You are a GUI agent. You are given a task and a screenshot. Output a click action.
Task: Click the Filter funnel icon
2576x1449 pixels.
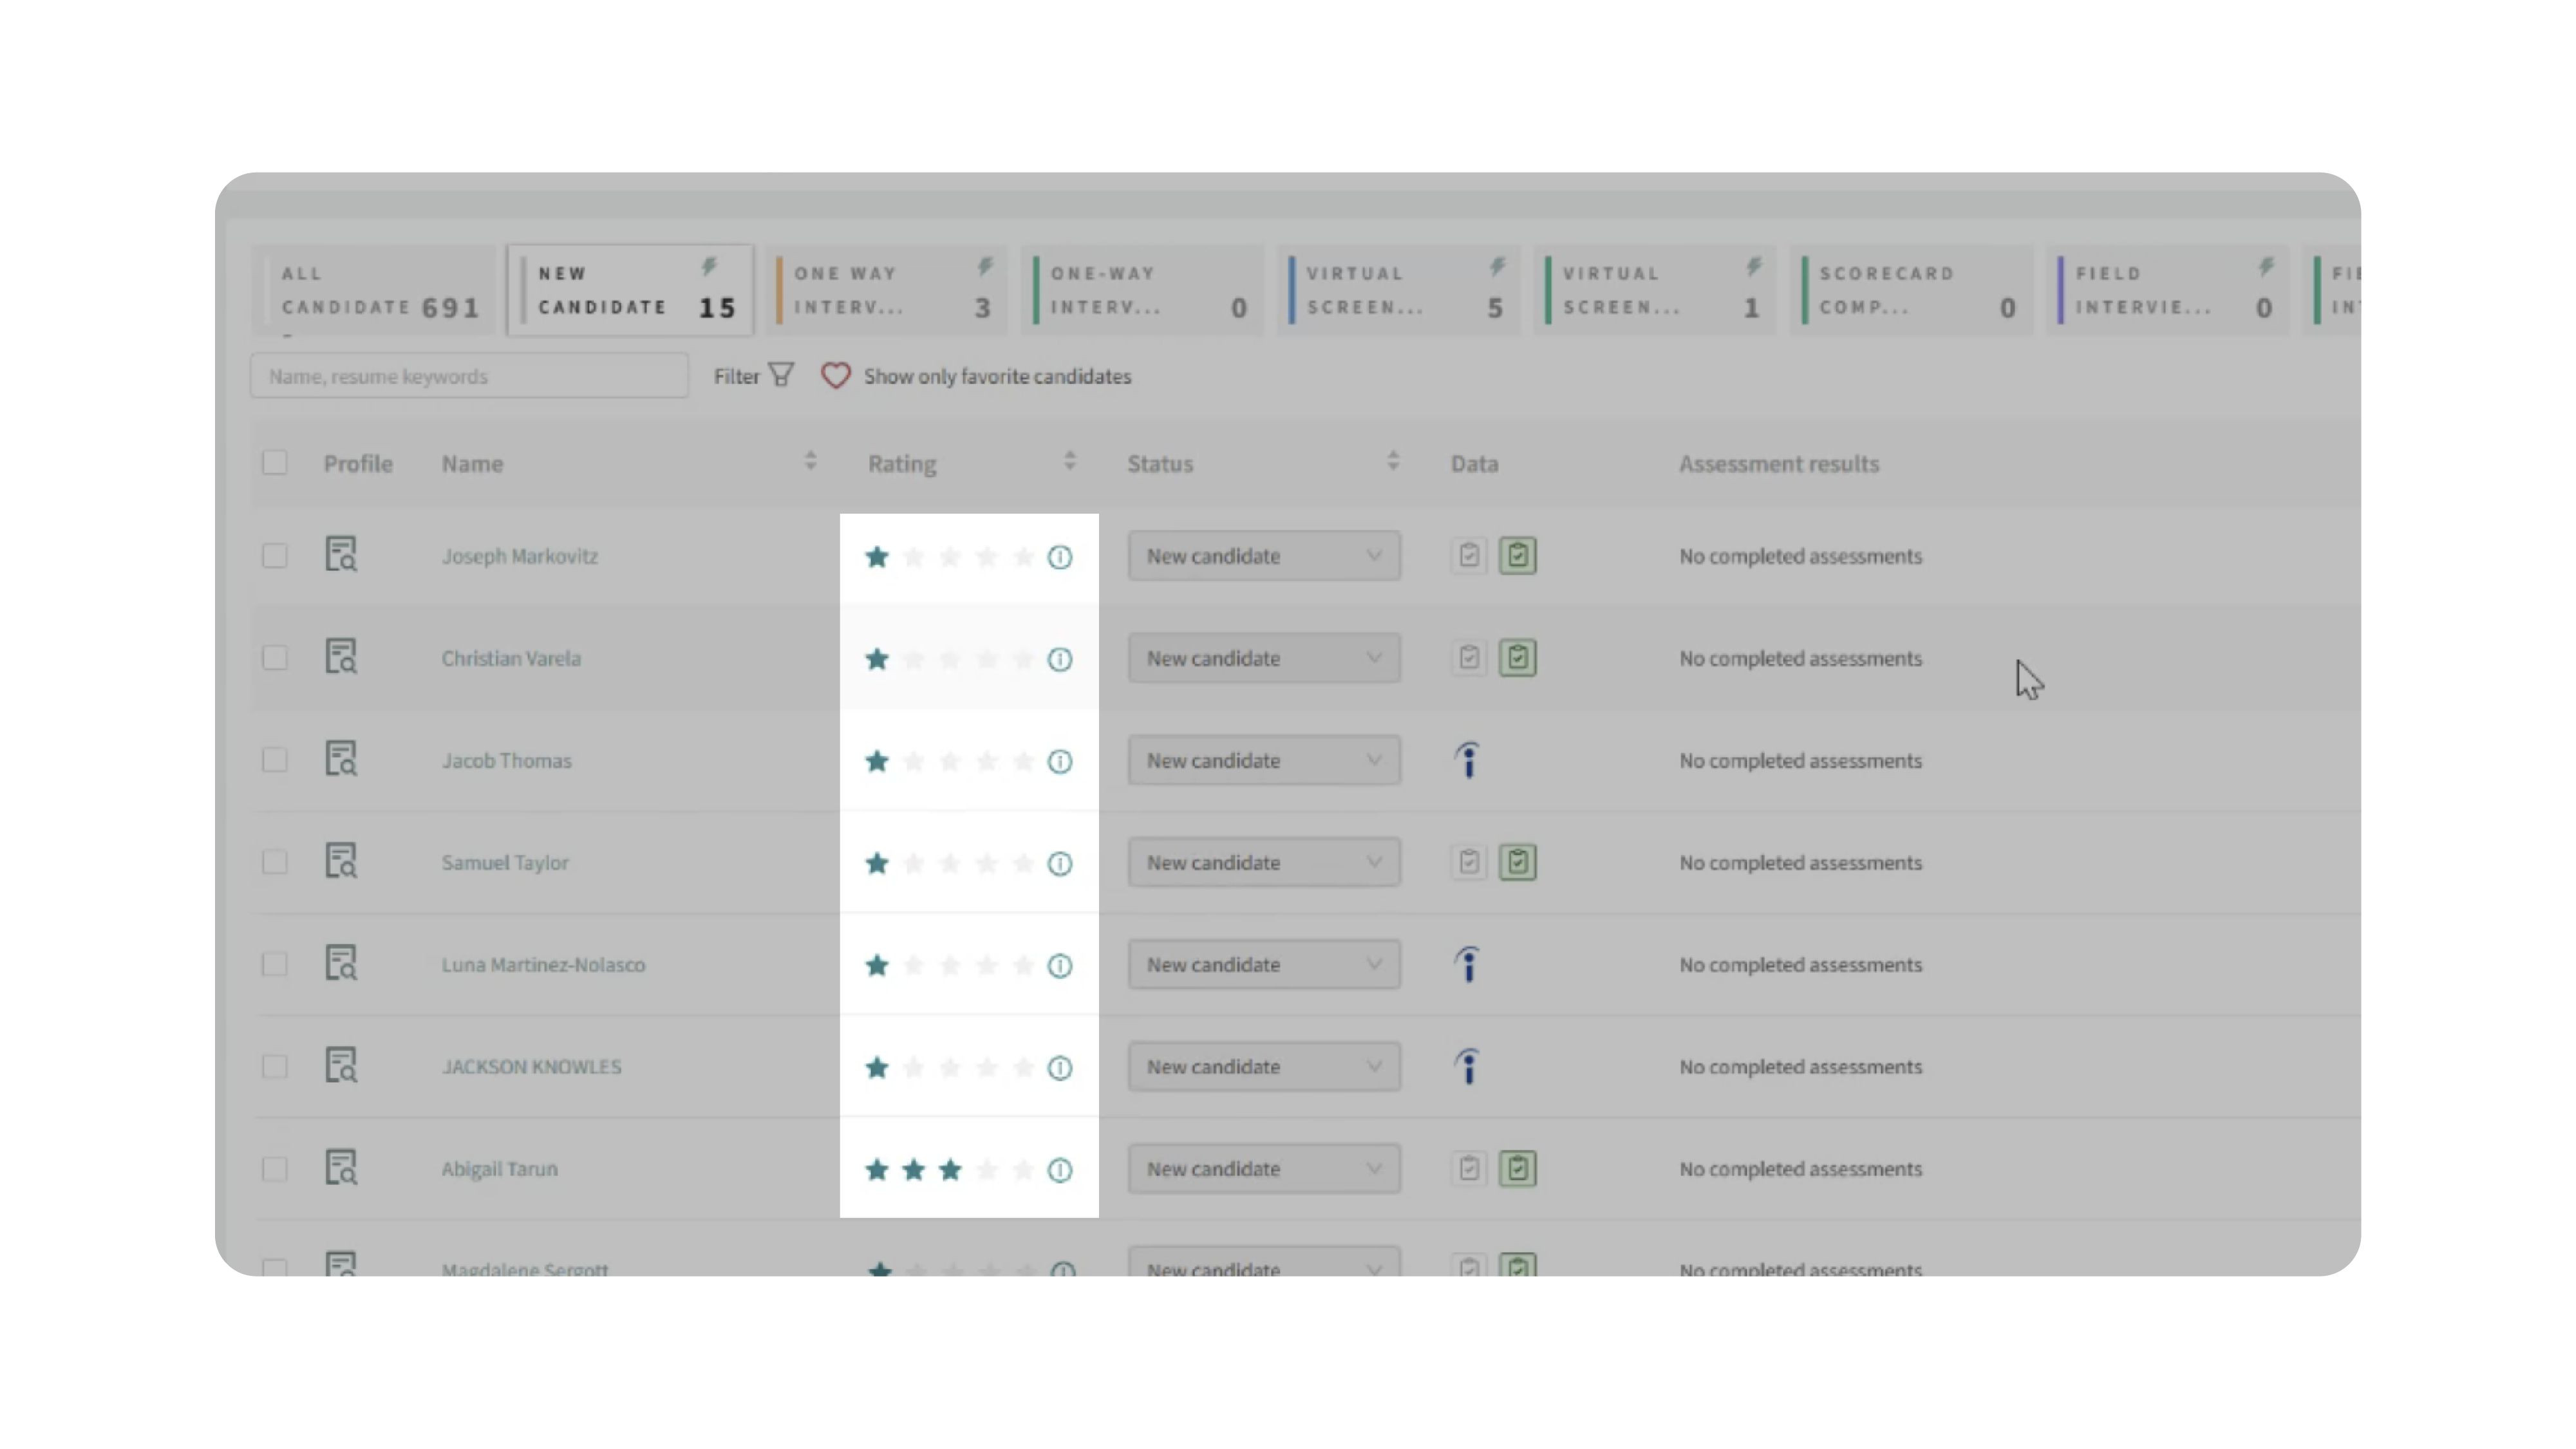[781, 376]
